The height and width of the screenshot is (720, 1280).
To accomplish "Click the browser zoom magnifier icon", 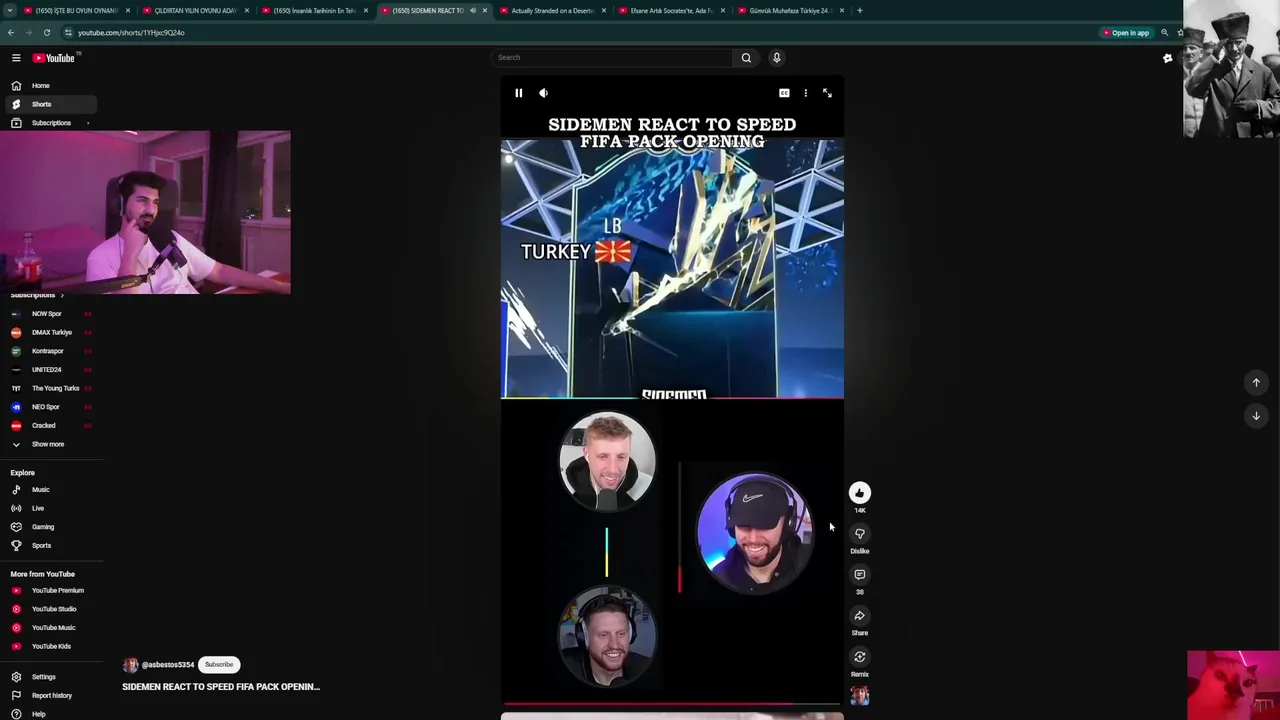I will click(x=1164, y=33).
